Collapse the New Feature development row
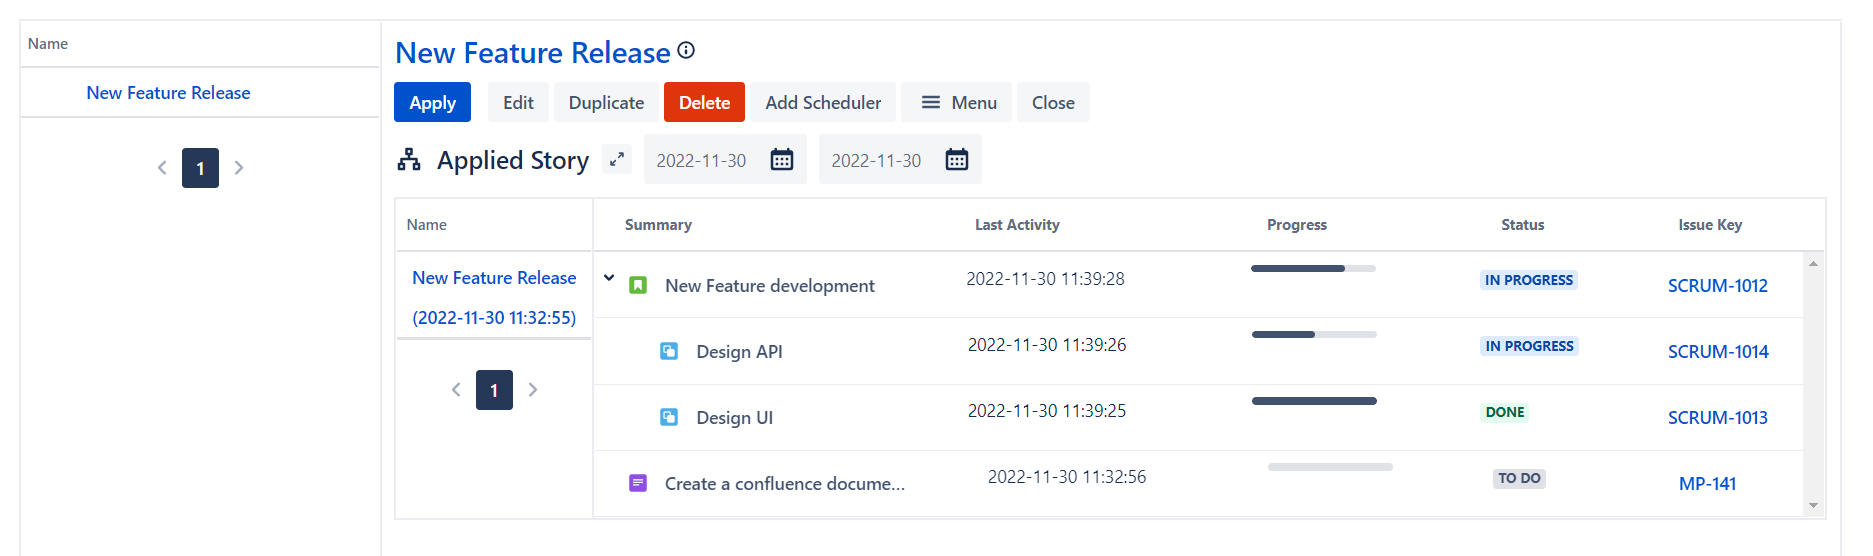Screen dimensions: 1873x556 coord(609,279)
